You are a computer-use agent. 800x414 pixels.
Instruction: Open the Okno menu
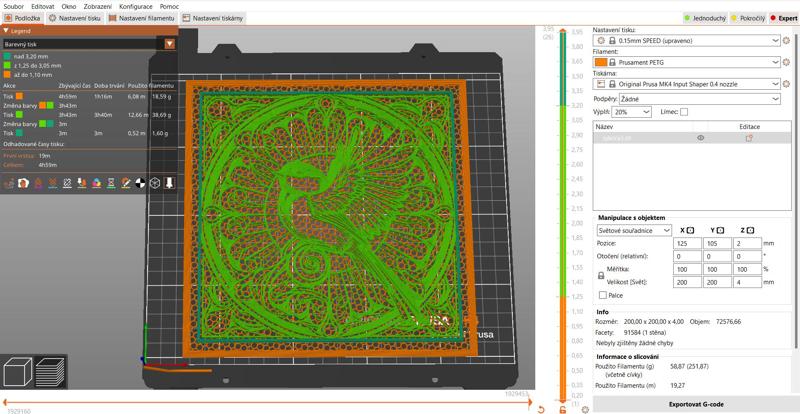(69, 7)
